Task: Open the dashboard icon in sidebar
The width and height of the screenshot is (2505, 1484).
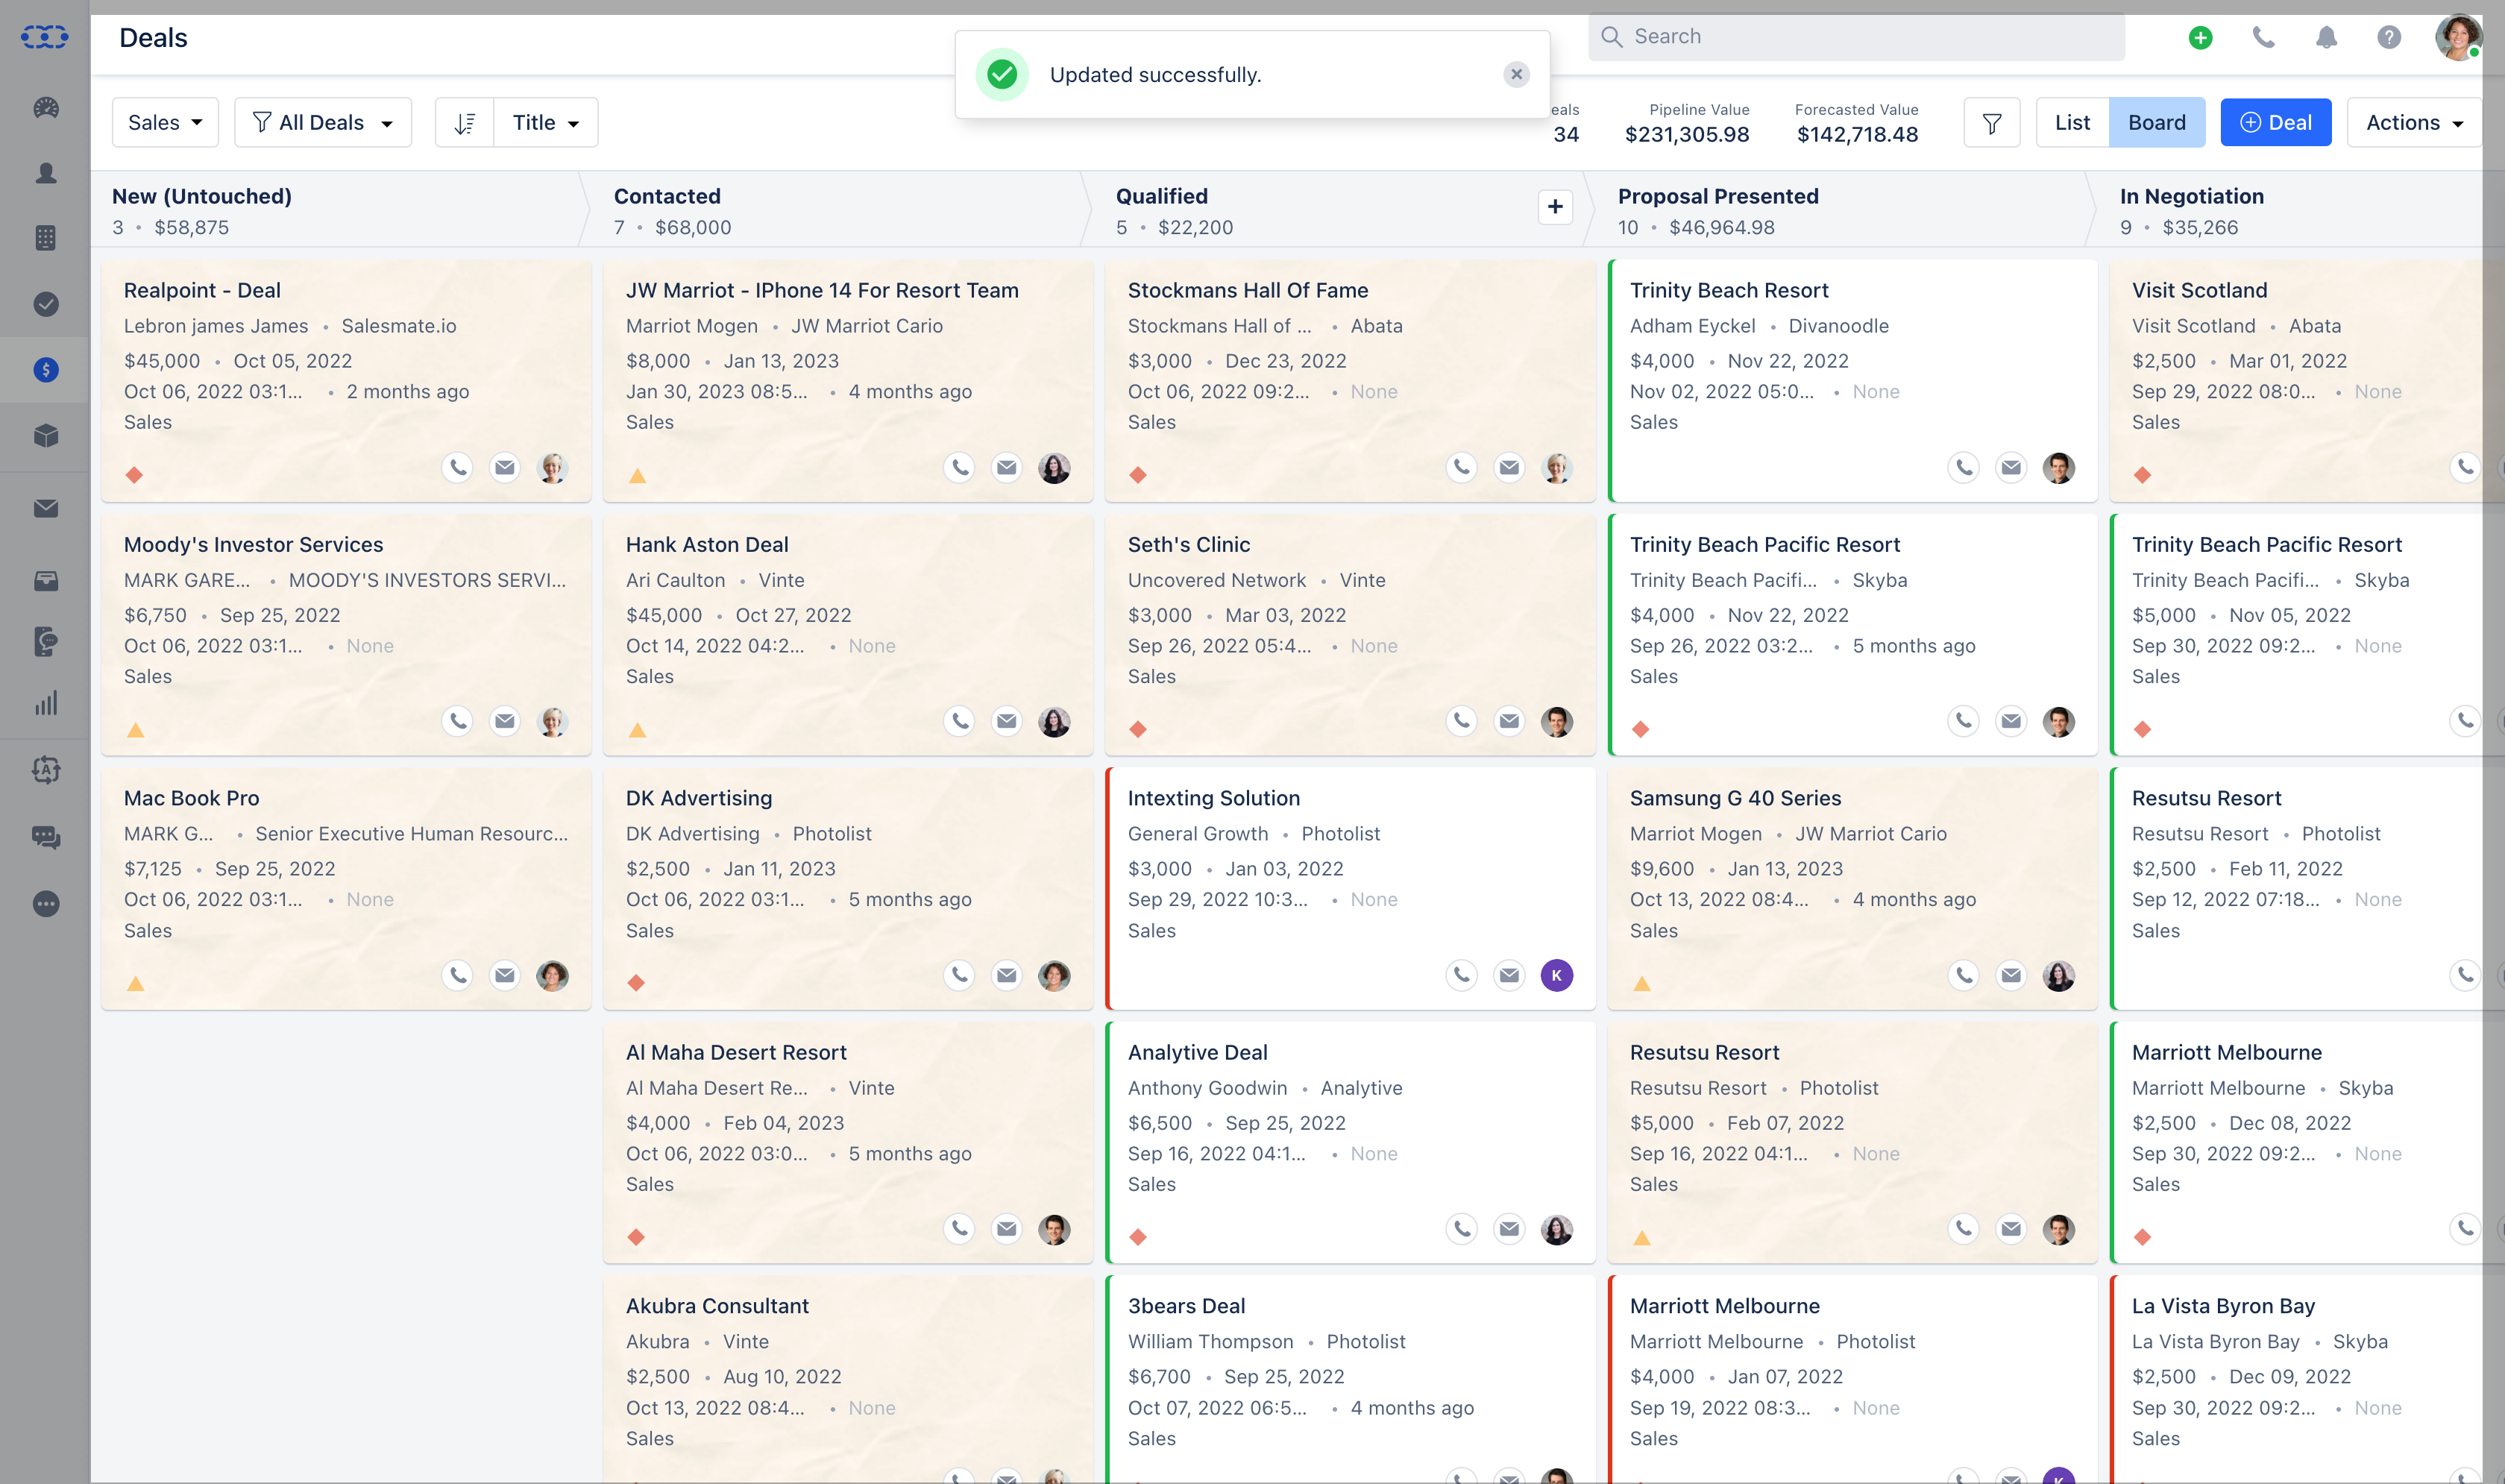Action: pyautogui.click(x=46, y=107)
